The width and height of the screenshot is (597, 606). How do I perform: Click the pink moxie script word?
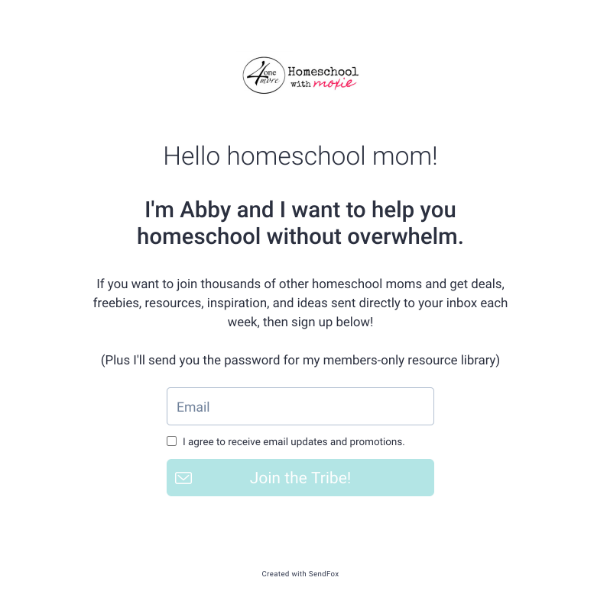(335, 83)
